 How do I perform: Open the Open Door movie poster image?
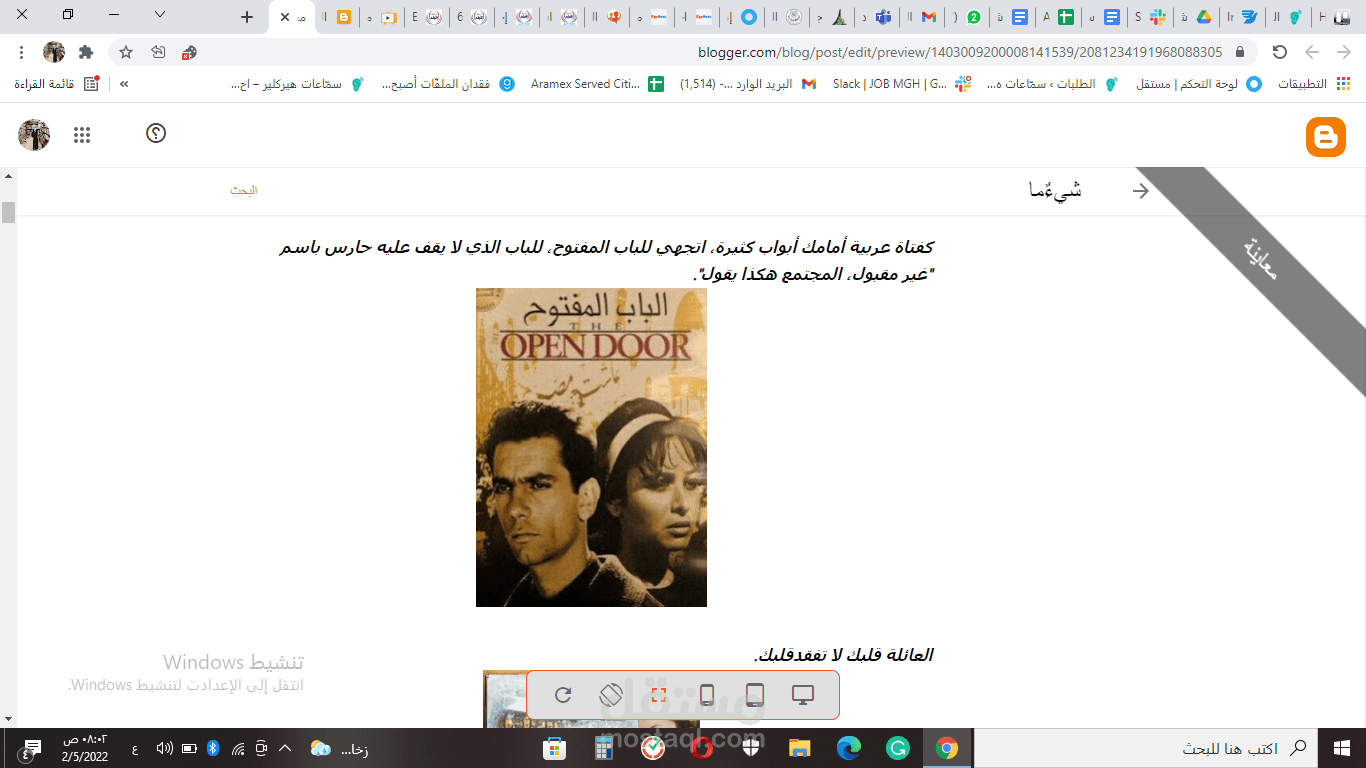(591, 447)
